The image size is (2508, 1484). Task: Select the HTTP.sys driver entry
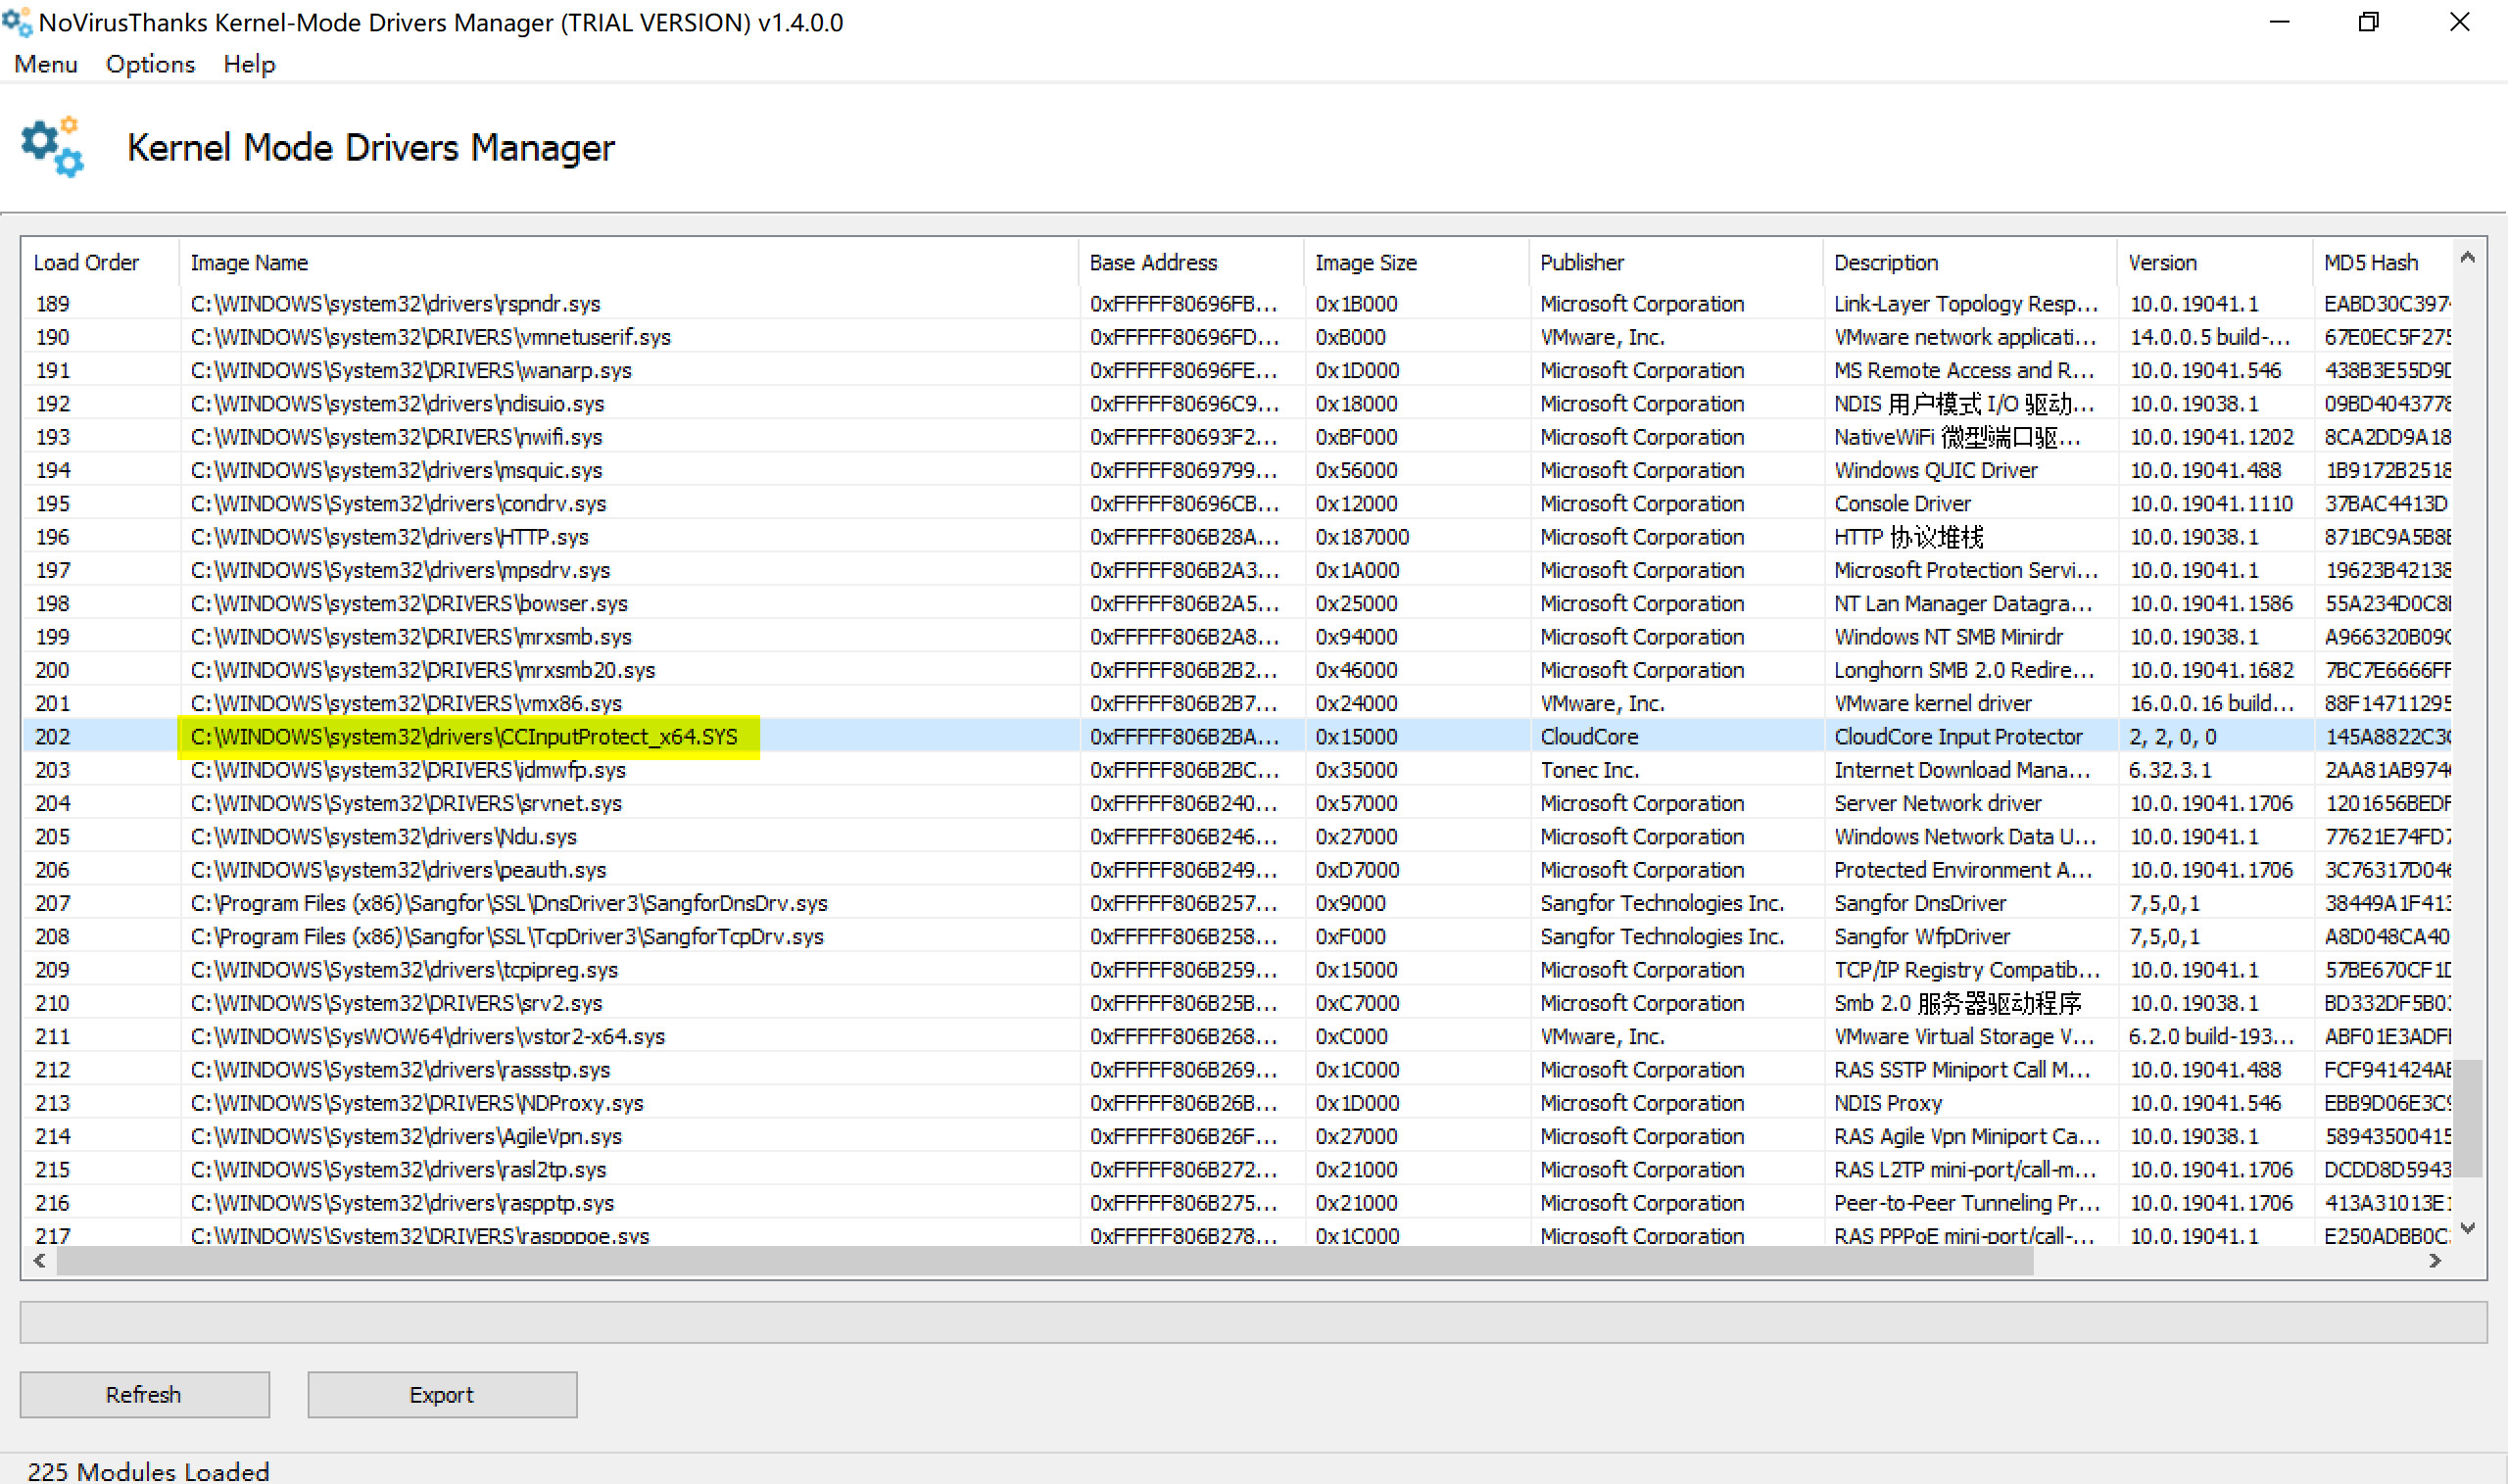[1237, 537]
